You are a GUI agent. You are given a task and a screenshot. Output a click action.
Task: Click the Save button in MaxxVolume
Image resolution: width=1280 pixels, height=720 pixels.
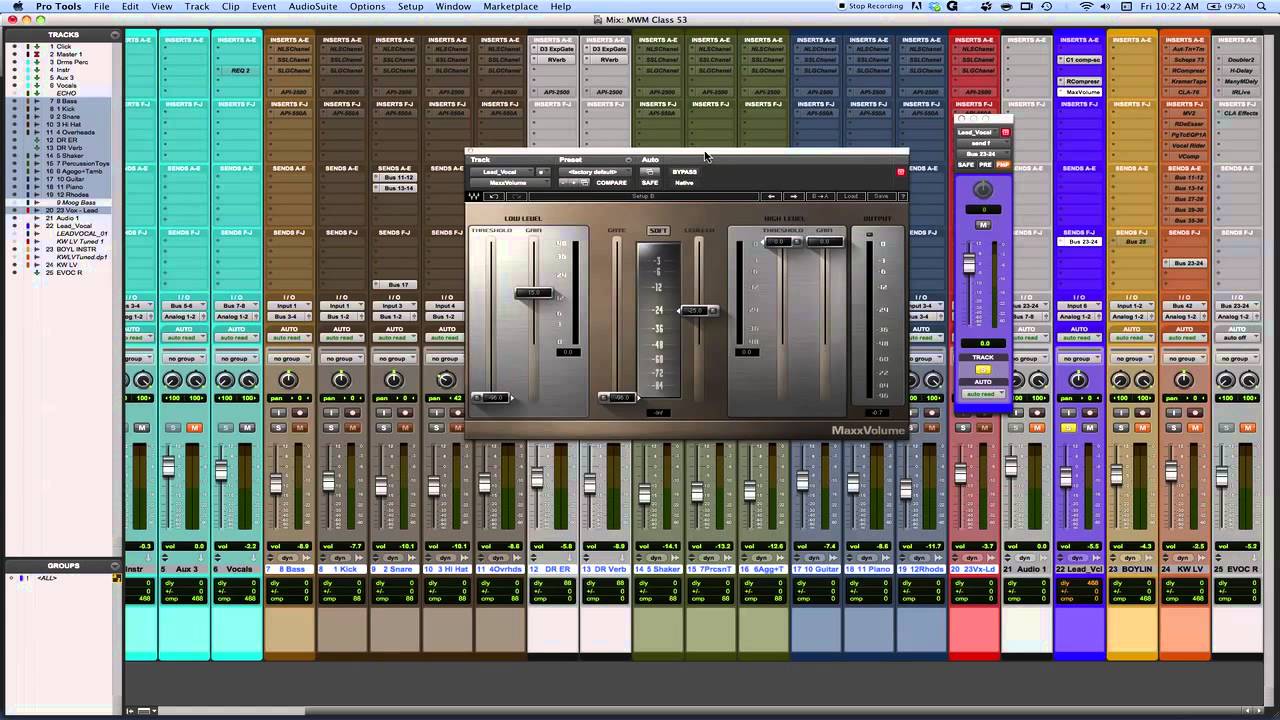[x=880, y=196]
